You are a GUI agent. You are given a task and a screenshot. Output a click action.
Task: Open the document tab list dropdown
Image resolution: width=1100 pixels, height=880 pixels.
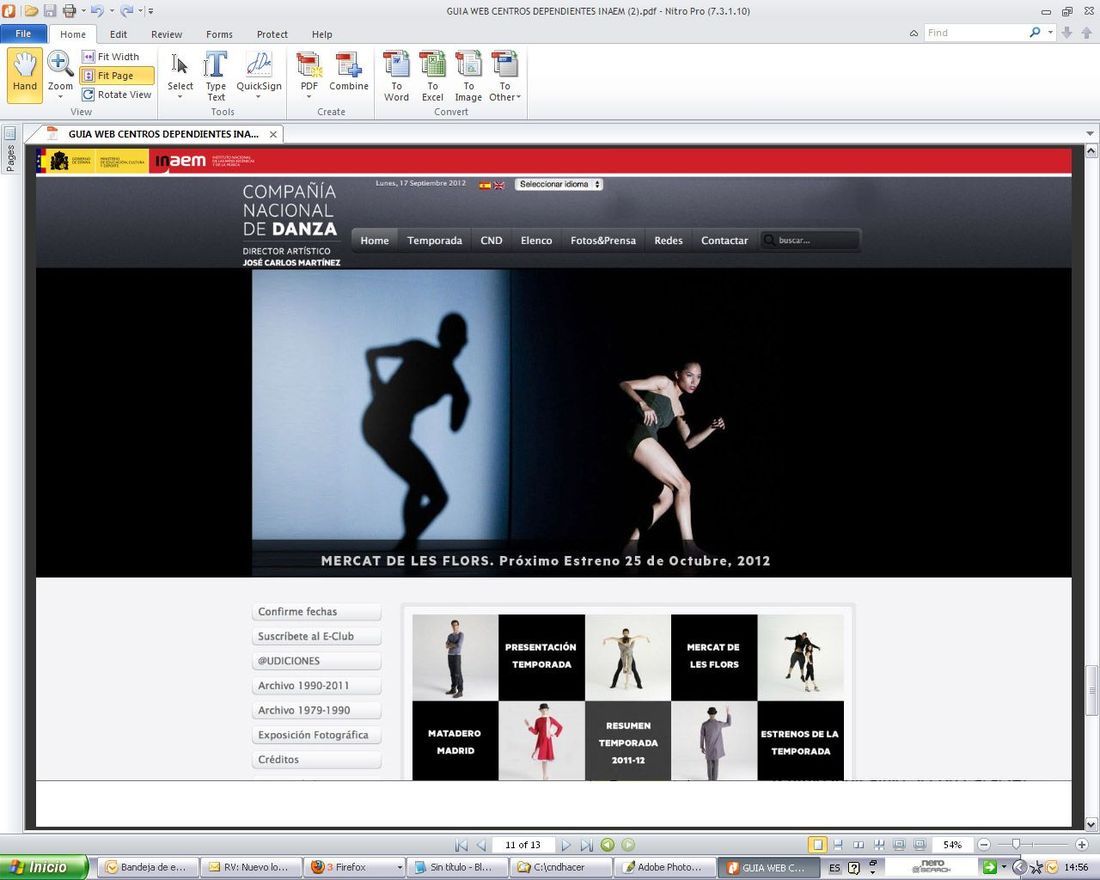[1089, 133]
